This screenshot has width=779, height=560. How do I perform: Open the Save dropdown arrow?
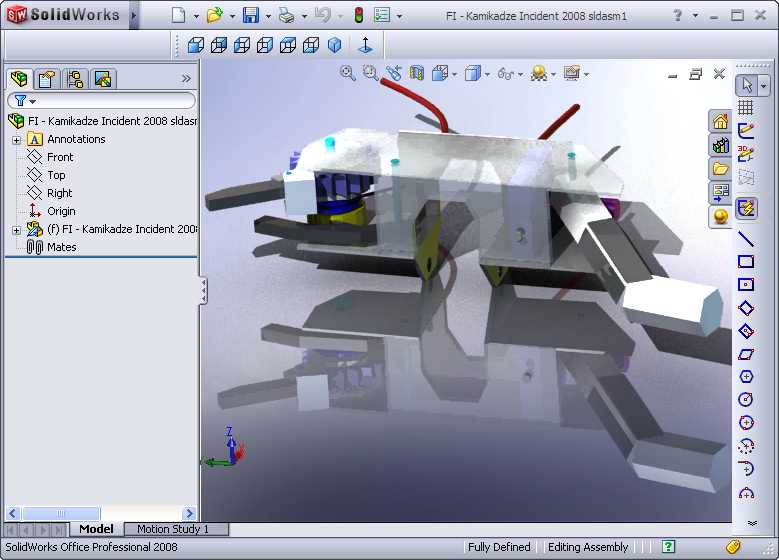pos(268,16)
